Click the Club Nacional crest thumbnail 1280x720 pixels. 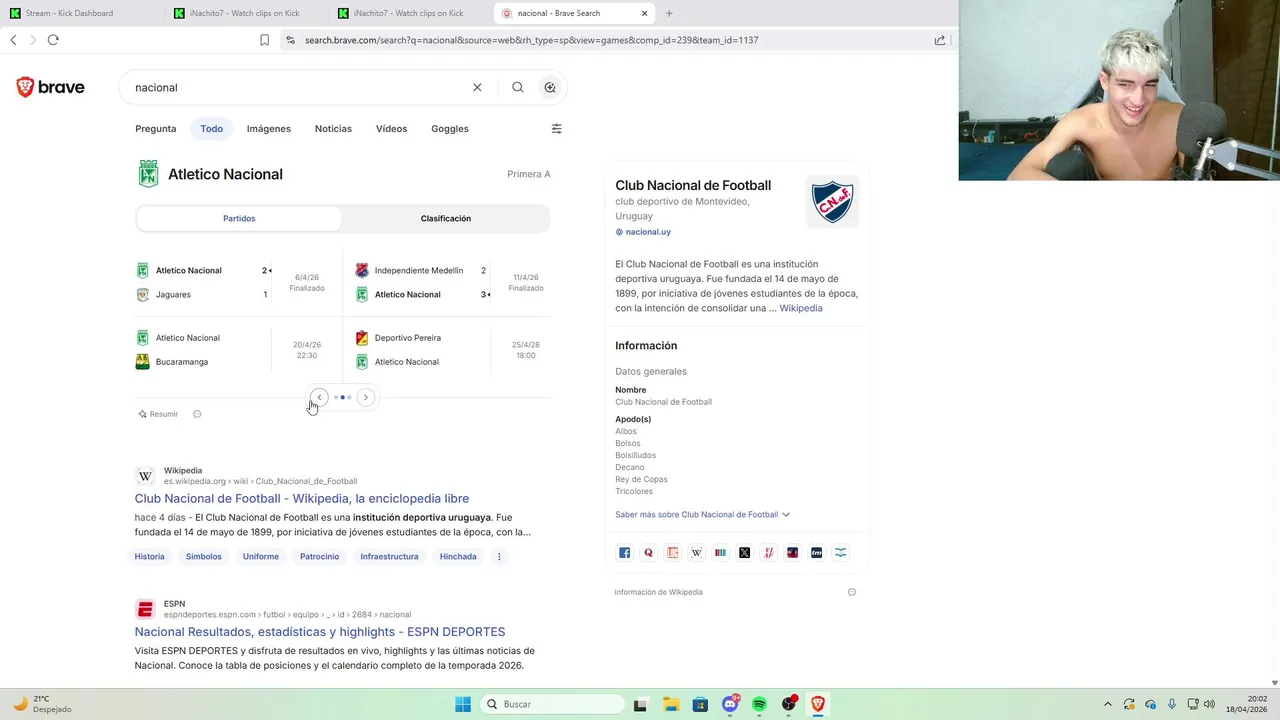(x=832, y=202)
